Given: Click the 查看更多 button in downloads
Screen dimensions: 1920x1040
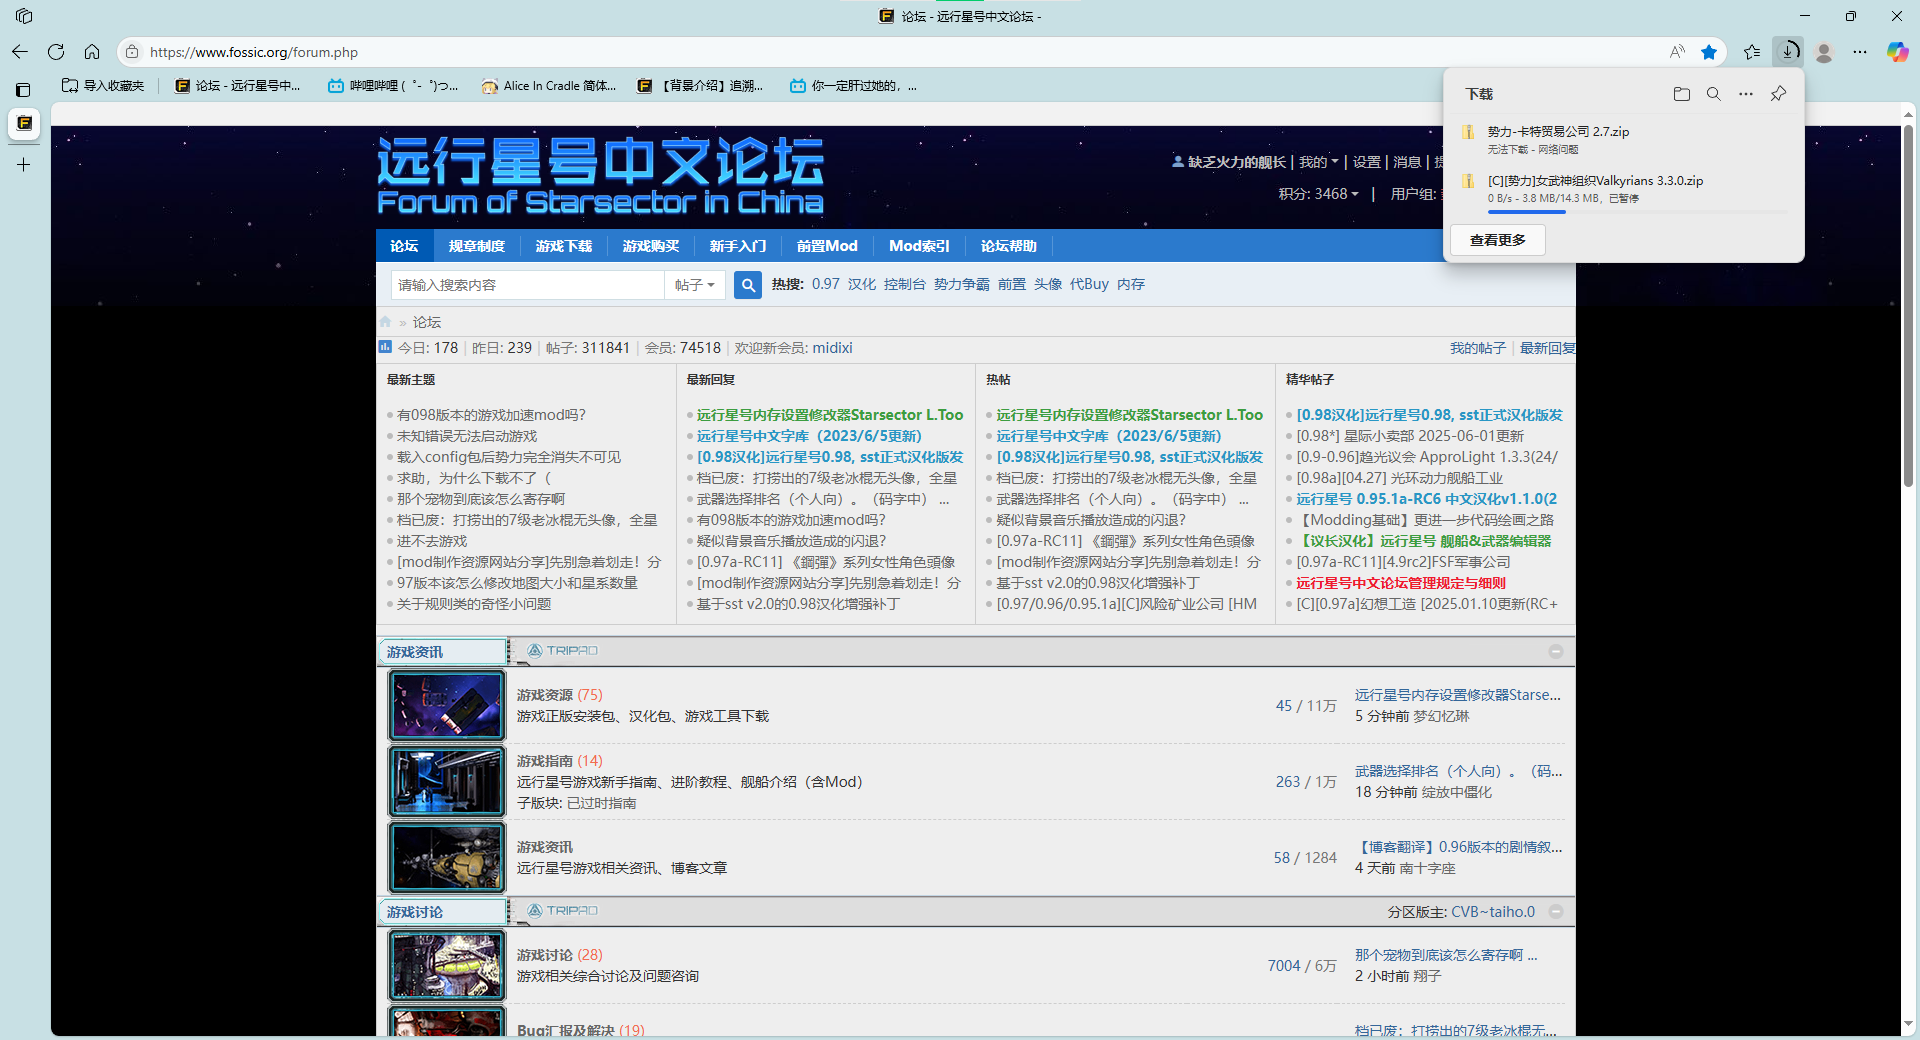Looking at the screenshot, I should [x=1497, y=240].
